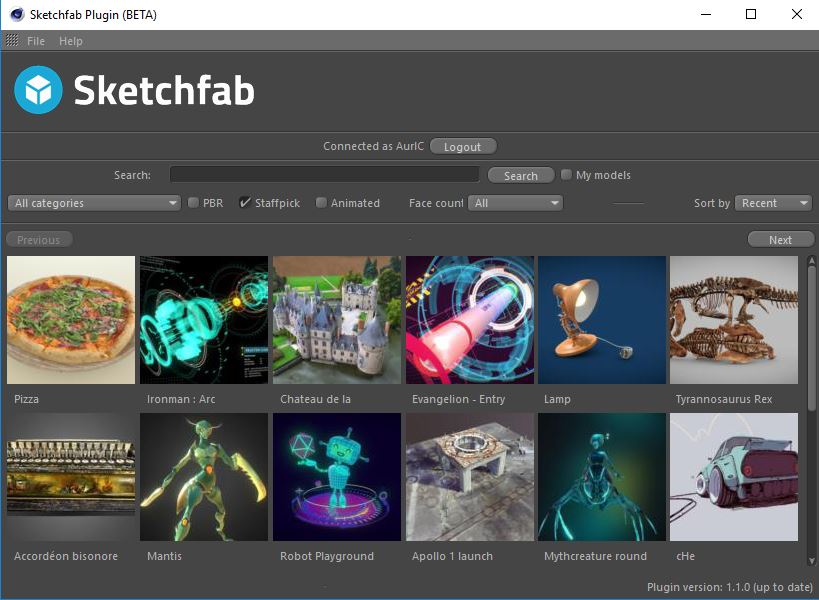
Task: Click the results vertical scrollbar
Action: (811, 339)
